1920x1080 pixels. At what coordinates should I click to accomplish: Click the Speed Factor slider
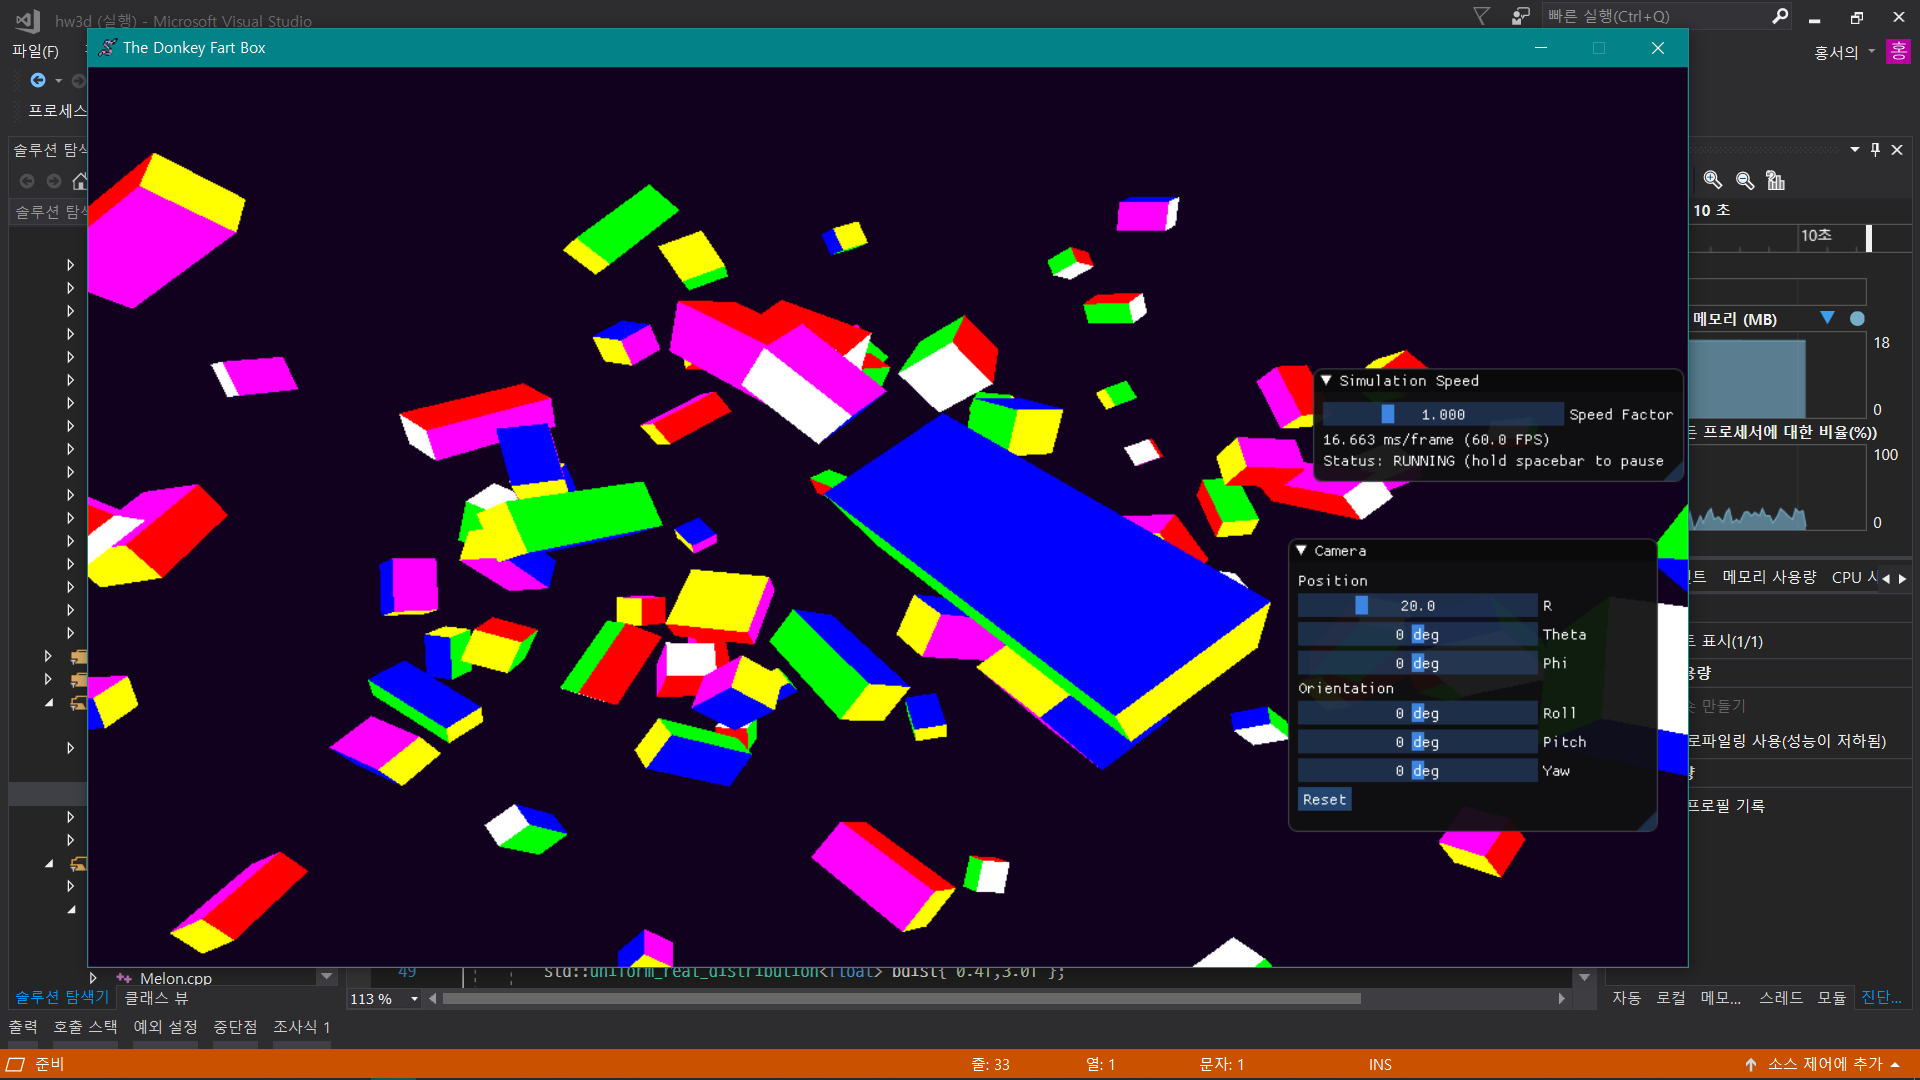[1442, 414]
